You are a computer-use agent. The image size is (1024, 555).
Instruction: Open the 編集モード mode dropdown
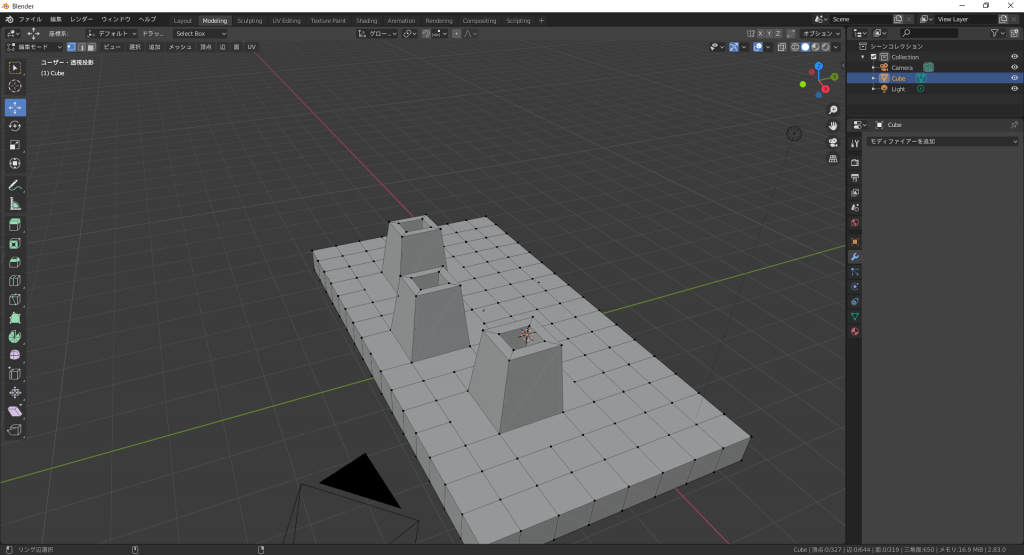click(34, 47)
